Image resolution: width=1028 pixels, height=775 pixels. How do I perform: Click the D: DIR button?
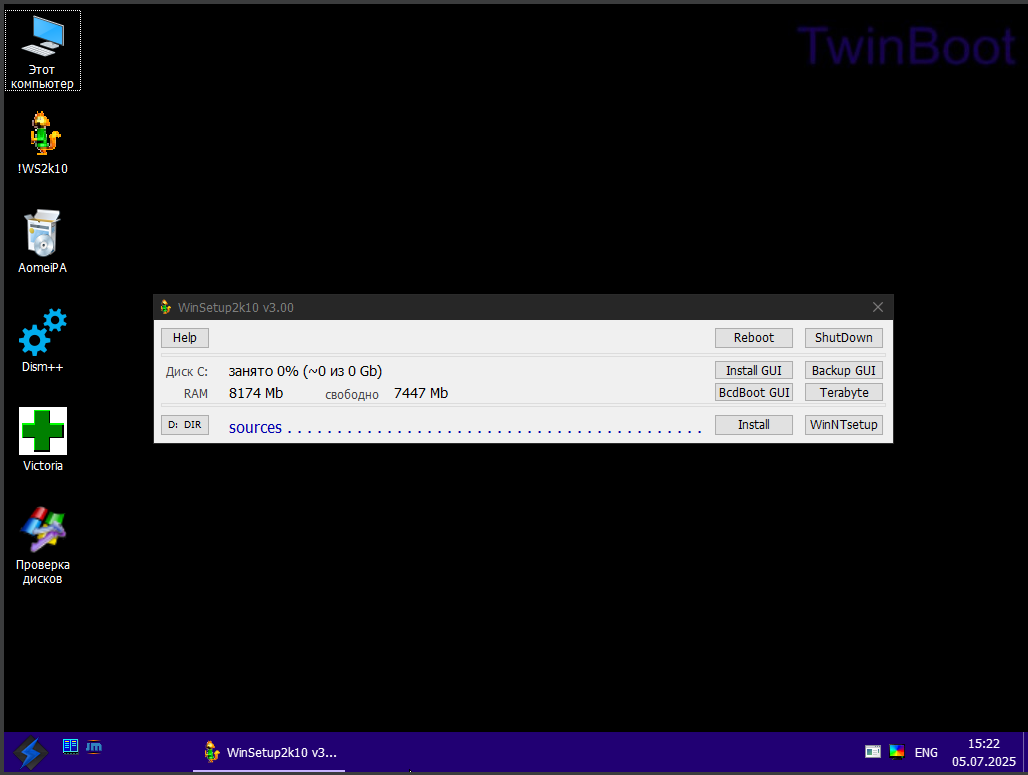(185, 424)
